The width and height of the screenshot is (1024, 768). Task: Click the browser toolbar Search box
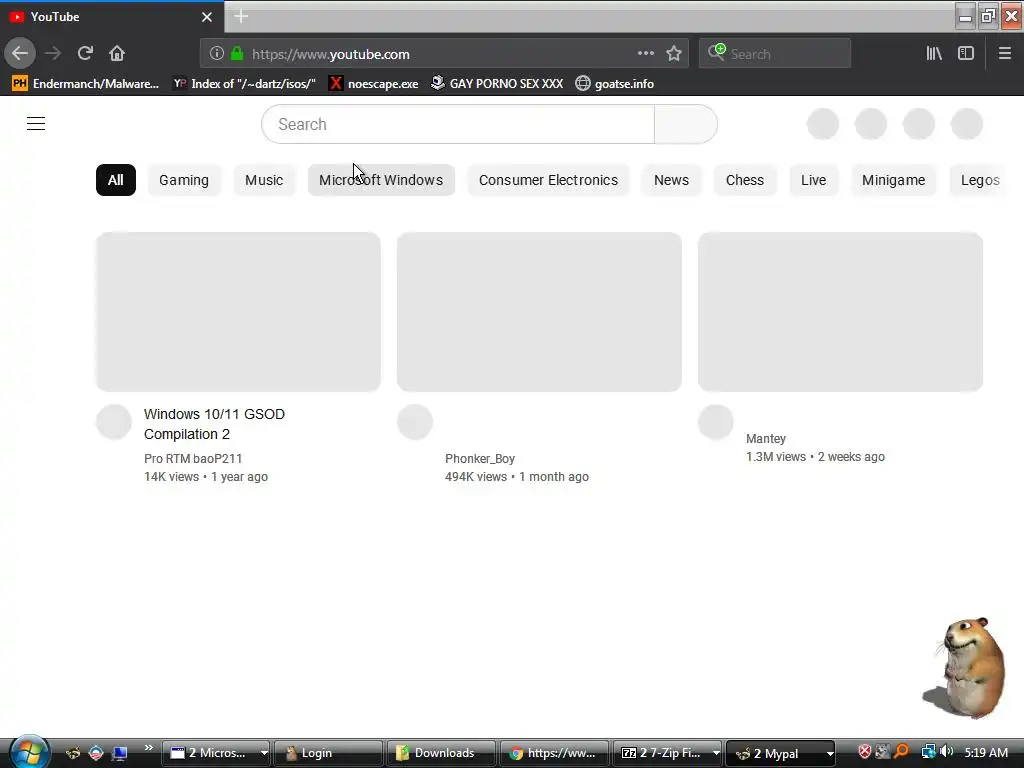pos(775,54)
